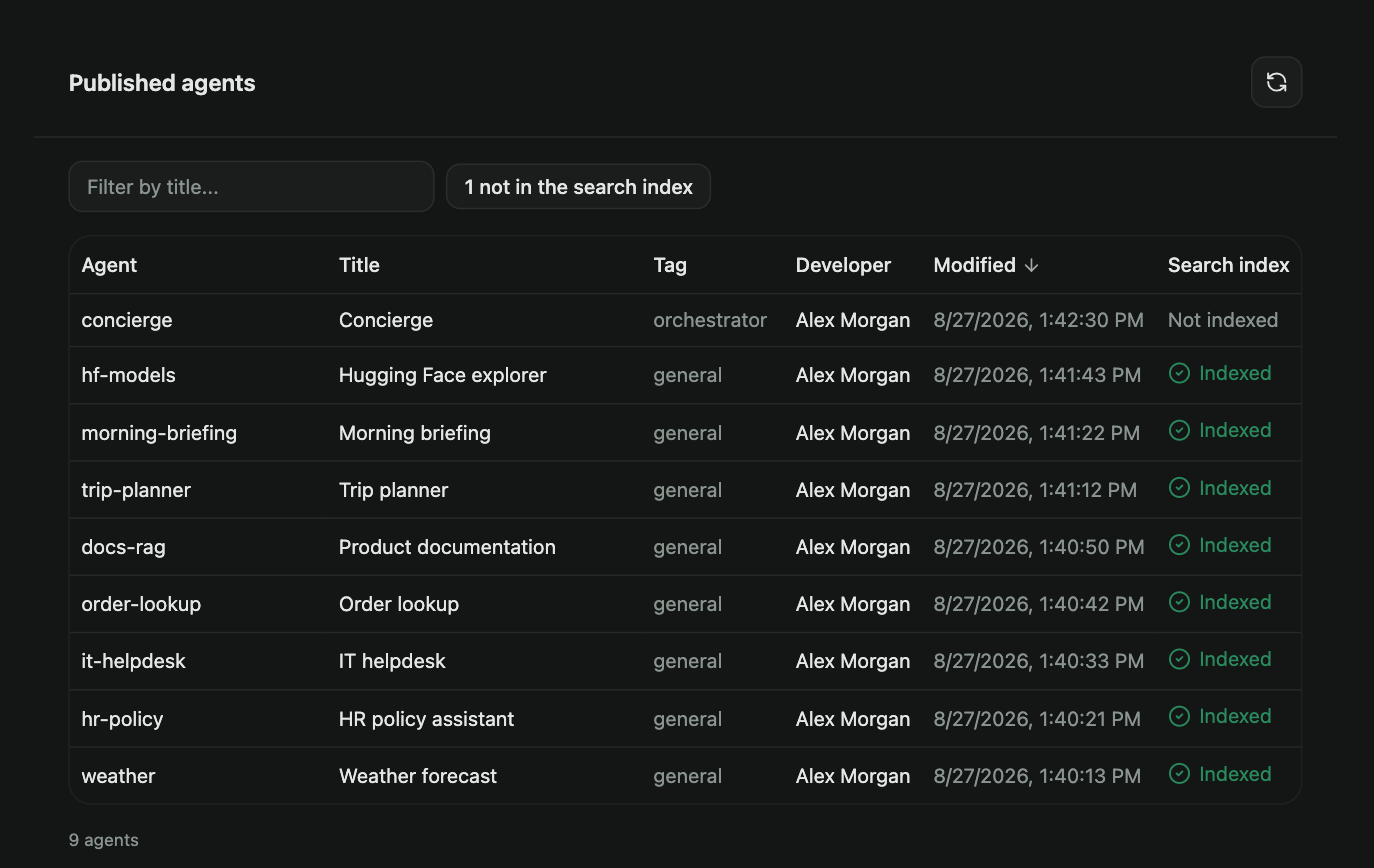The image size is (1374, 868).
Task: Toggle the '1 not in the search index' filter
Action: click(578, 187)
